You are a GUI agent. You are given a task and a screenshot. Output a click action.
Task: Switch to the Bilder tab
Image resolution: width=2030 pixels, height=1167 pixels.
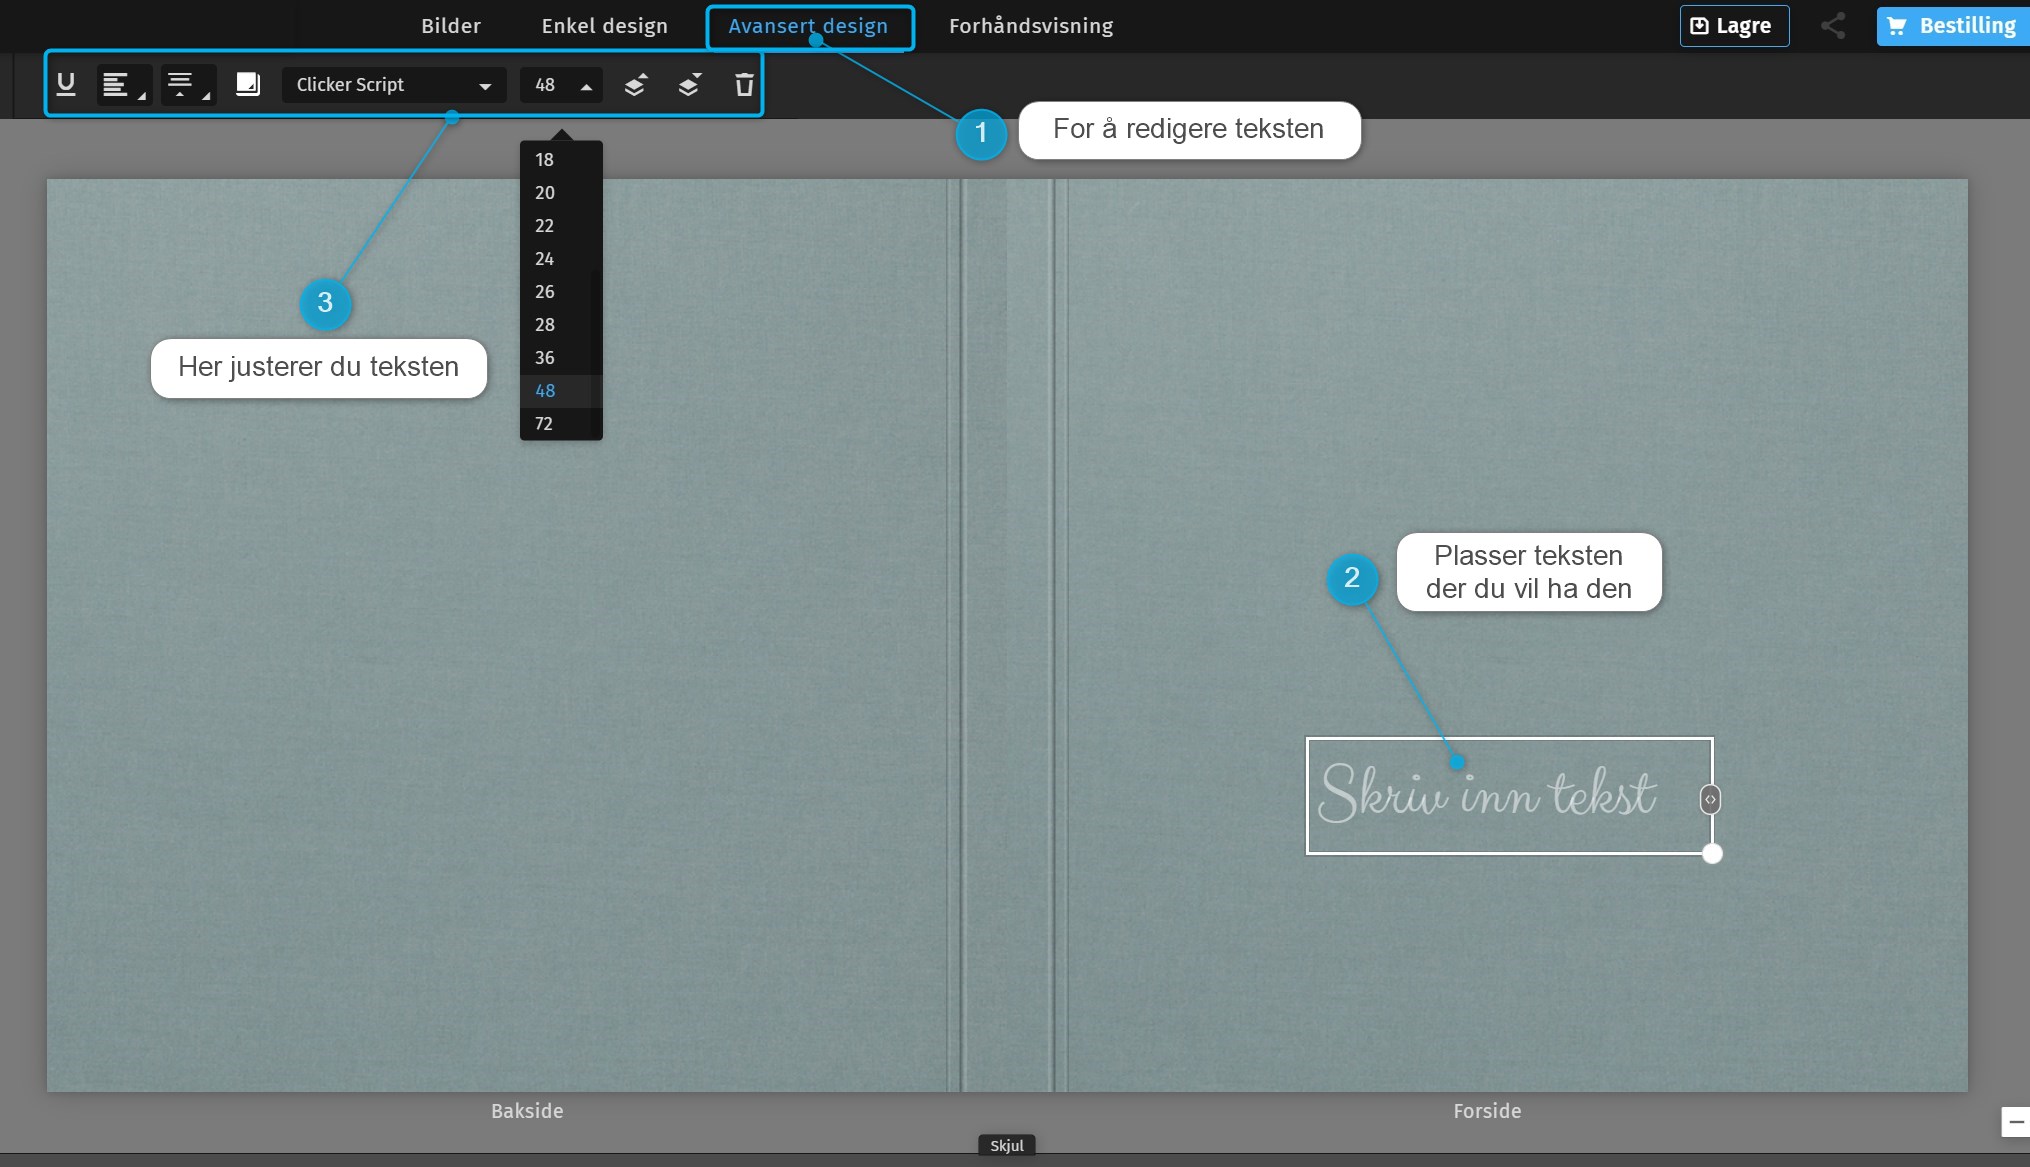click(451, 26)
